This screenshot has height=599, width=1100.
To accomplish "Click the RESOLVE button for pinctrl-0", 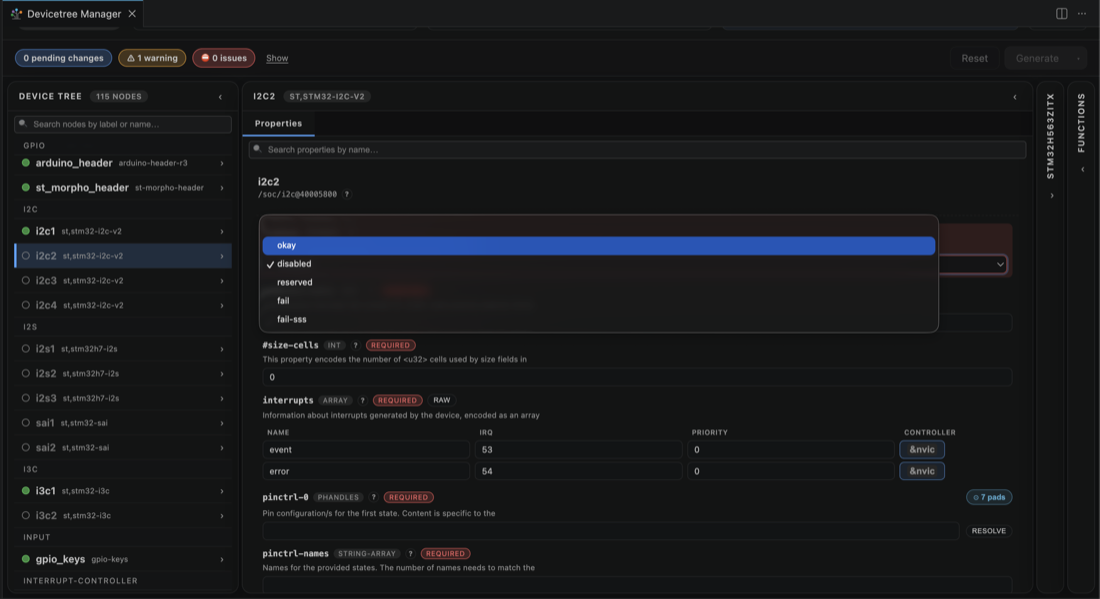I will tap(988, 531).
